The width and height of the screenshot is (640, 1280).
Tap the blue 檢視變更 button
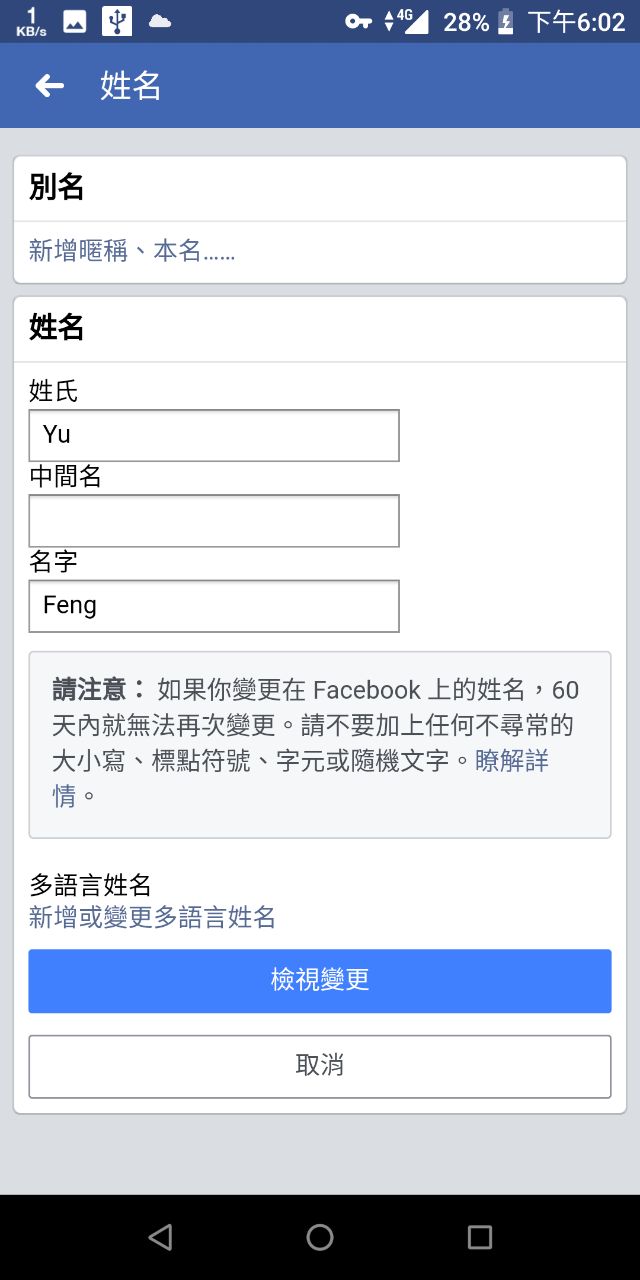coord(320,981)
